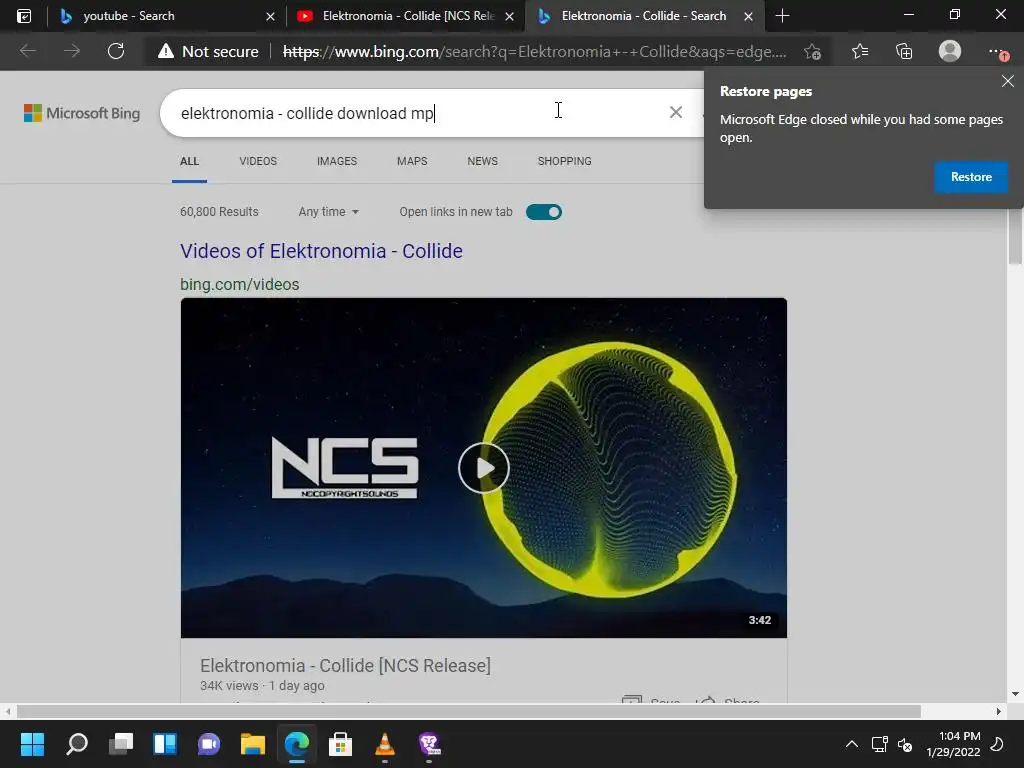Click the tab actions menu icon
This screenshot has height=768, width=1024.
coord(24,16)
